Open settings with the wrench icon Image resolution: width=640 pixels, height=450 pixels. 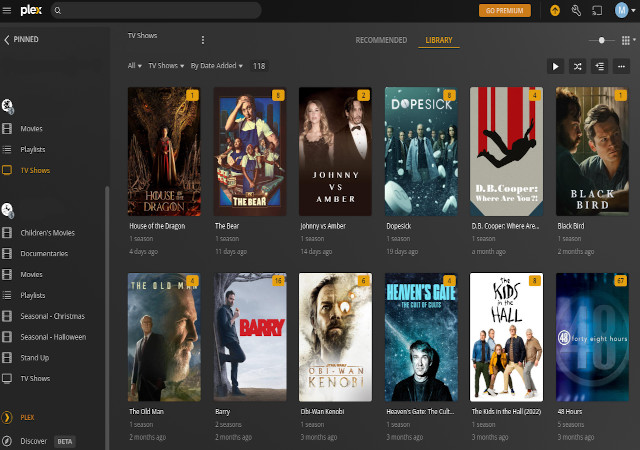576,10
